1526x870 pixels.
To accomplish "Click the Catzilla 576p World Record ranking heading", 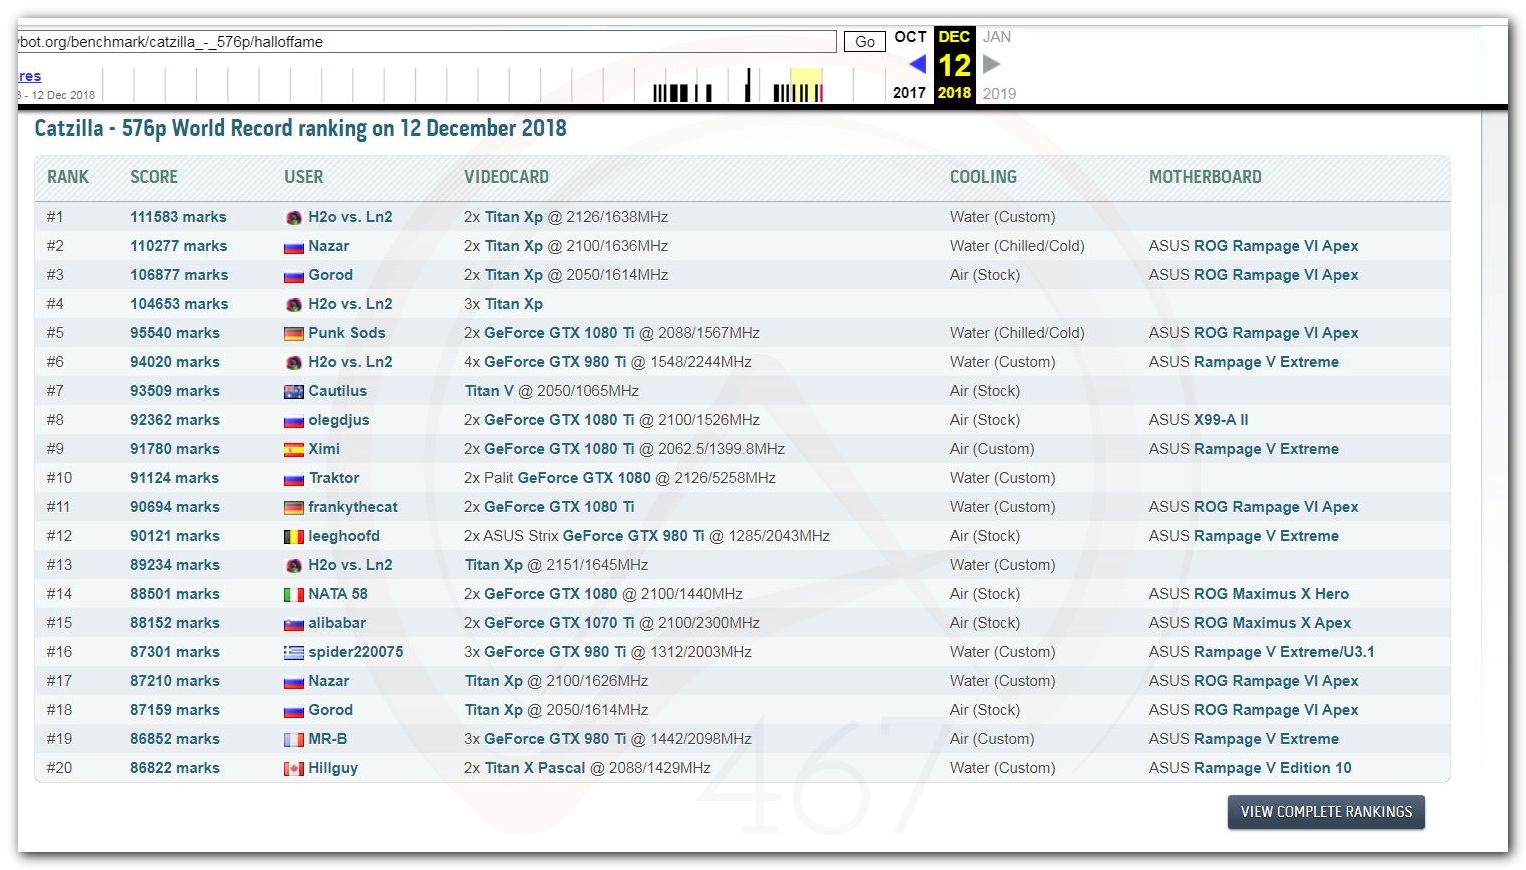I will pyautogui.click(x=300, y=128).
